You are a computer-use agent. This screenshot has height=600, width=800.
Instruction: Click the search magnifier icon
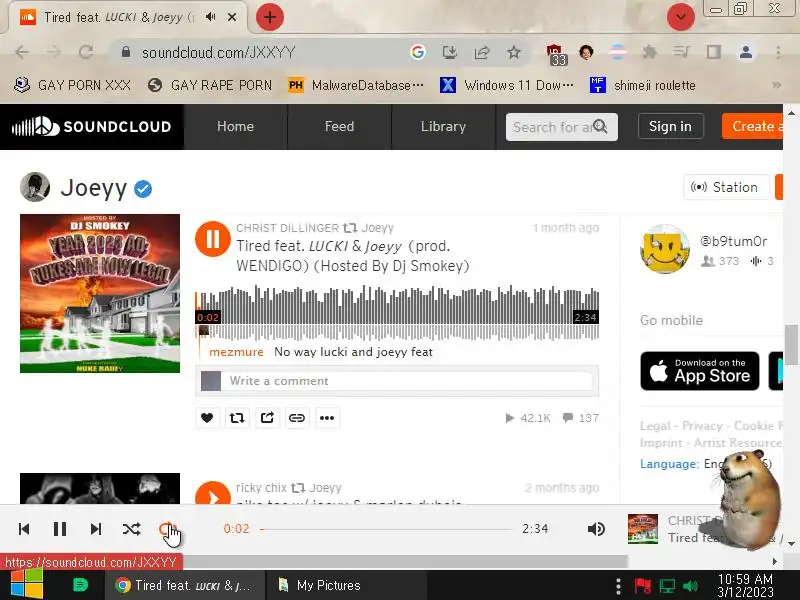tap(601, 127)
